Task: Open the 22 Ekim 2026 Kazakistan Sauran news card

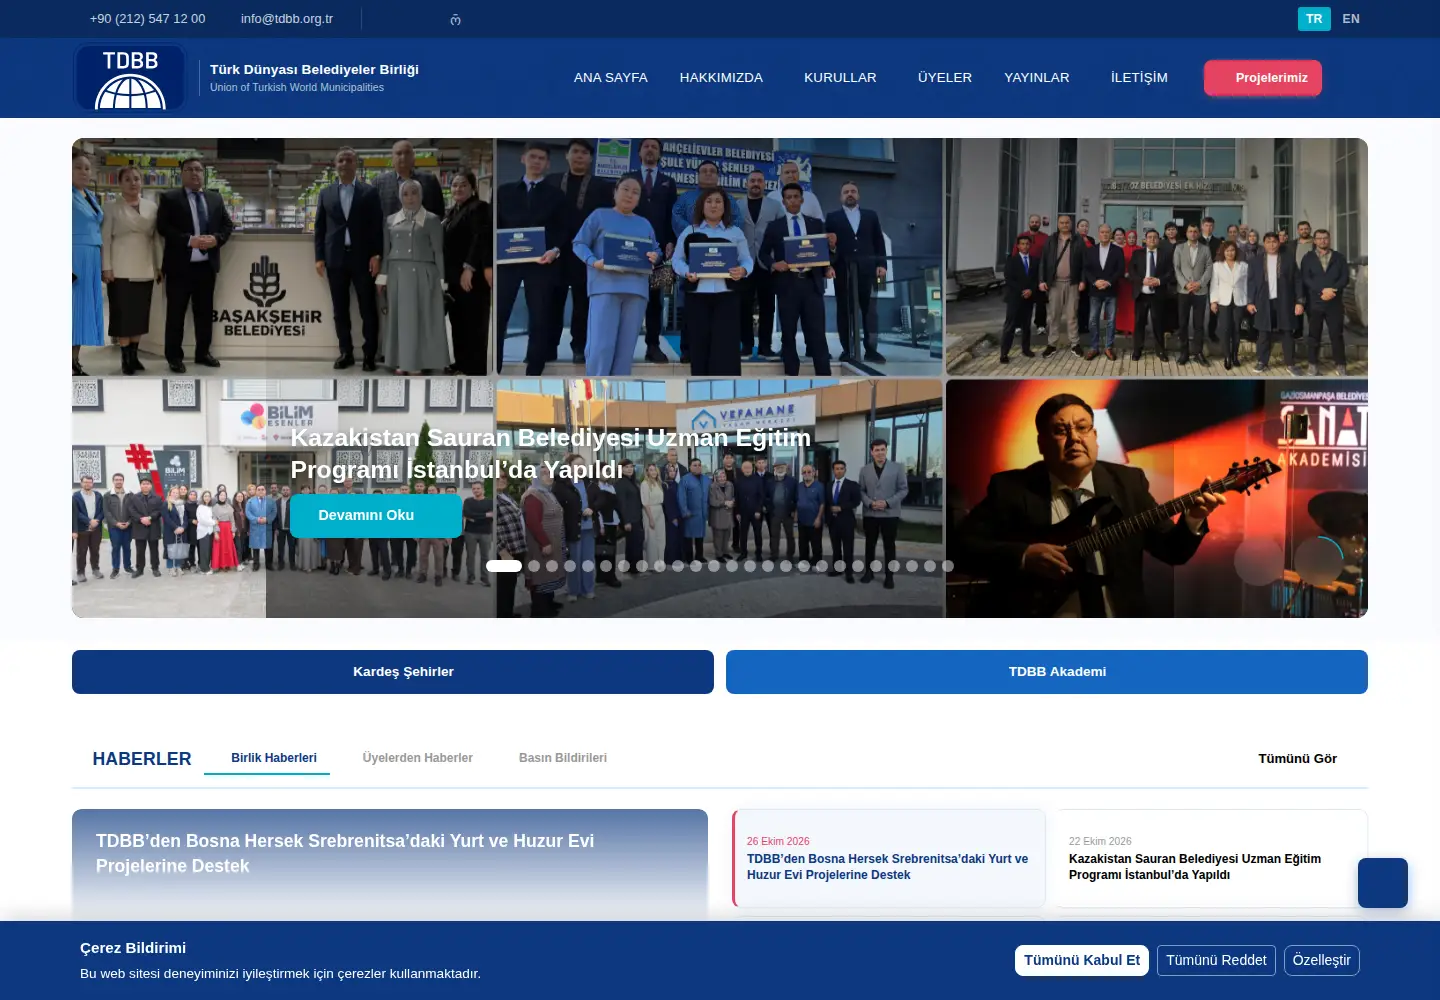Action: 1211,859
